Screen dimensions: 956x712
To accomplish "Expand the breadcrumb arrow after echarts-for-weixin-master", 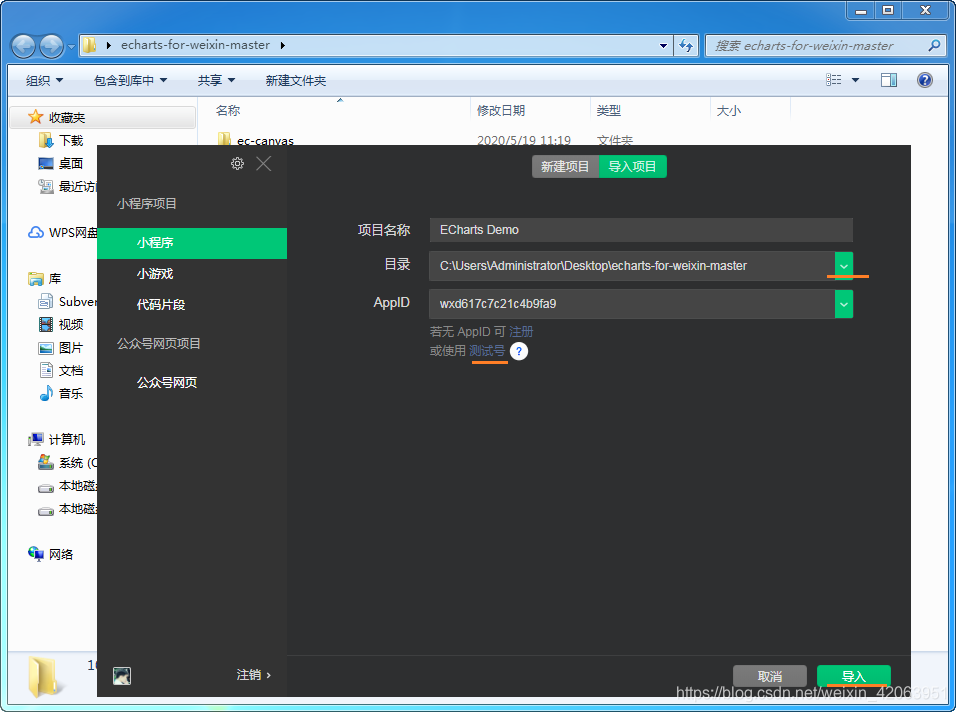I will pos(283,46).
